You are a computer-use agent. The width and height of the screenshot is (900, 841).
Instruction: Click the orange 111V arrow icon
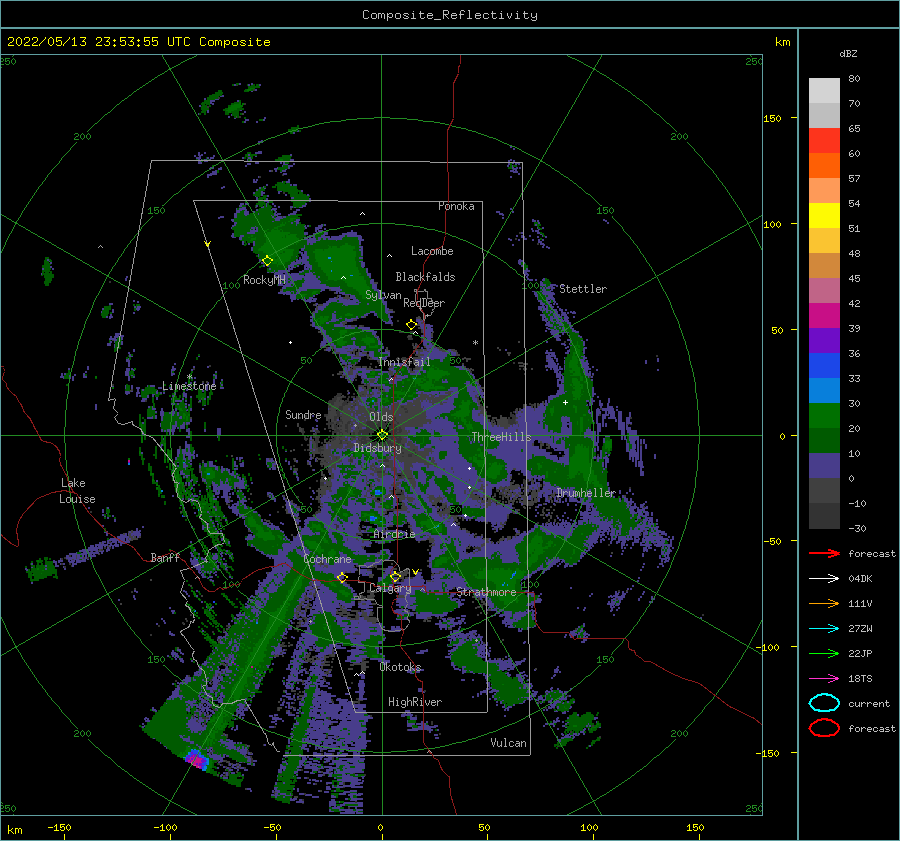pos(824,603)
